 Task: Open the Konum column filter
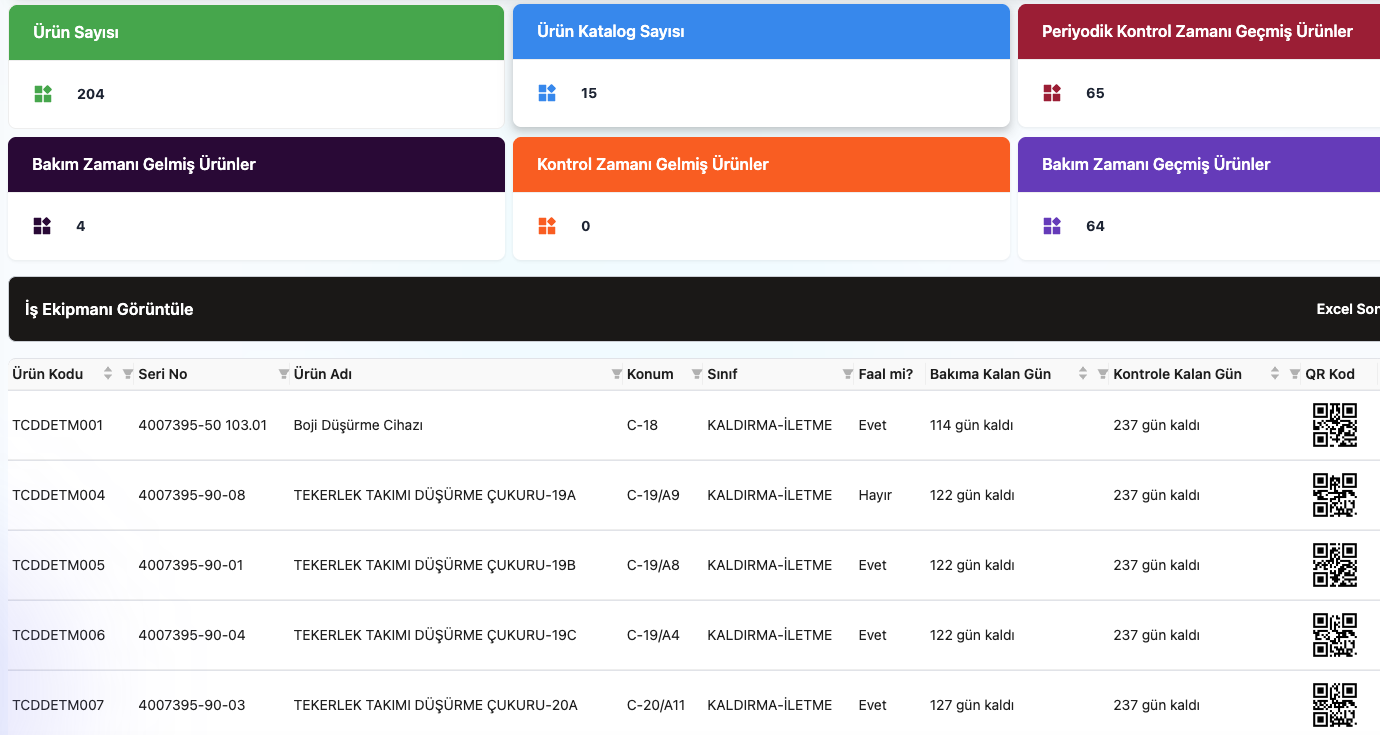(x=697, y=374)
